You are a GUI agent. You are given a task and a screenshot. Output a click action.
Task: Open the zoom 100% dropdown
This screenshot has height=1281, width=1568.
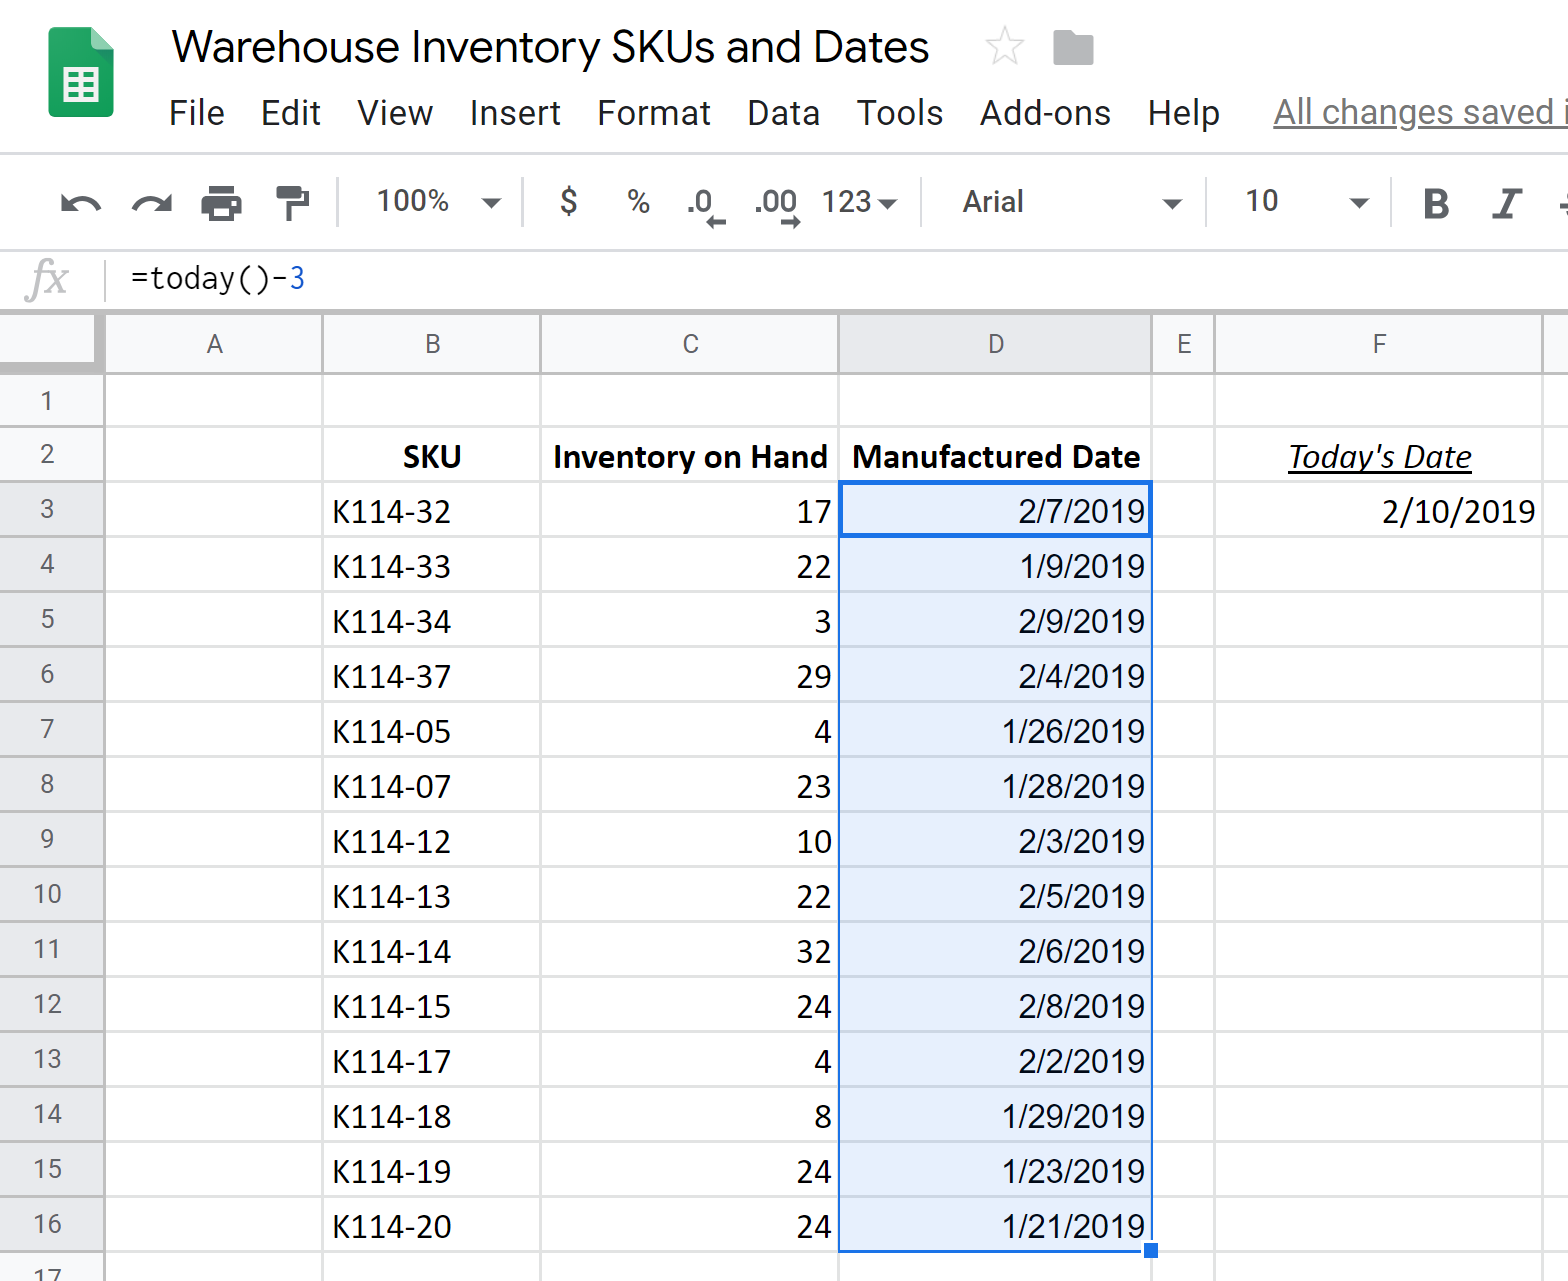pyautogui.click(x=438, y=202)
